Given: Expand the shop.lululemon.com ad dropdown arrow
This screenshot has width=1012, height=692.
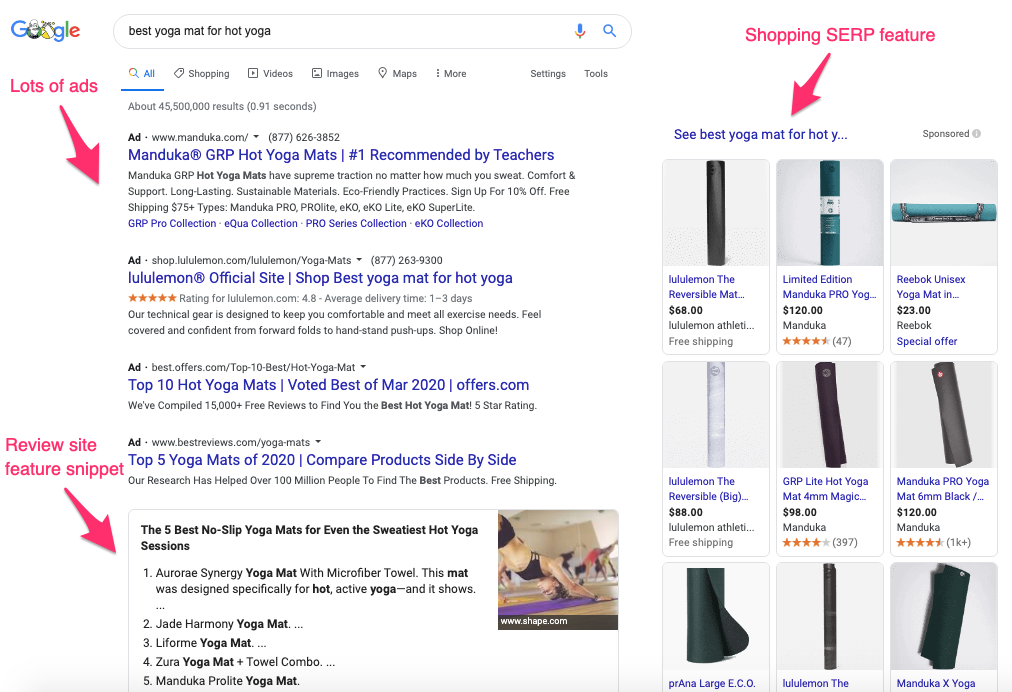Looking at the screenshot, I should click(359, 260).
